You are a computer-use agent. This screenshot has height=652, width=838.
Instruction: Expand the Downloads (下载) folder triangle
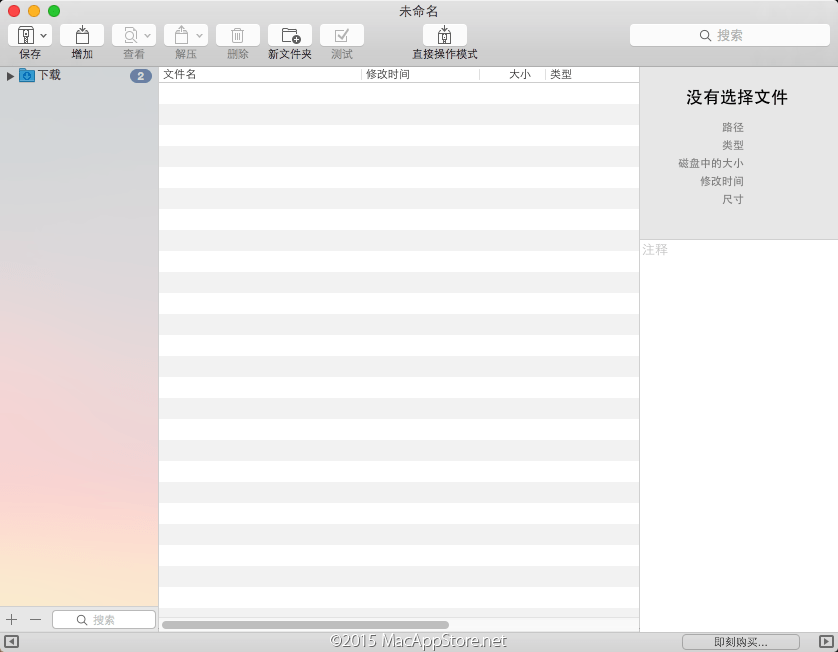(10, 76)
